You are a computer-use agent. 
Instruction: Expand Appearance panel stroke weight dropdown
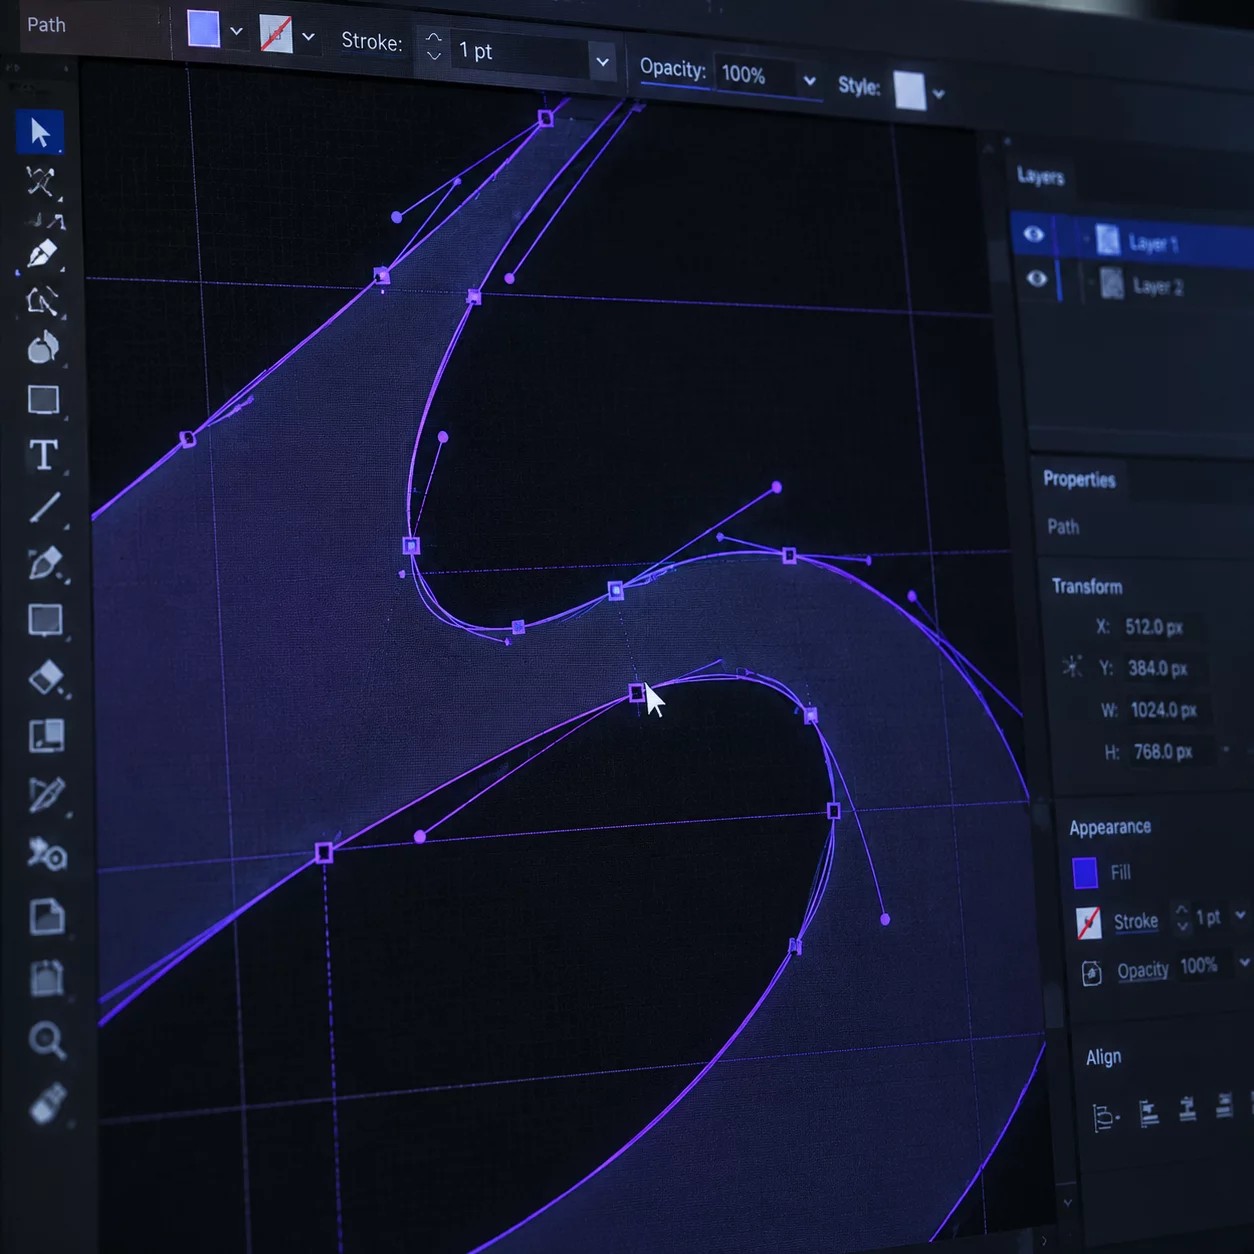point(1241,915)
